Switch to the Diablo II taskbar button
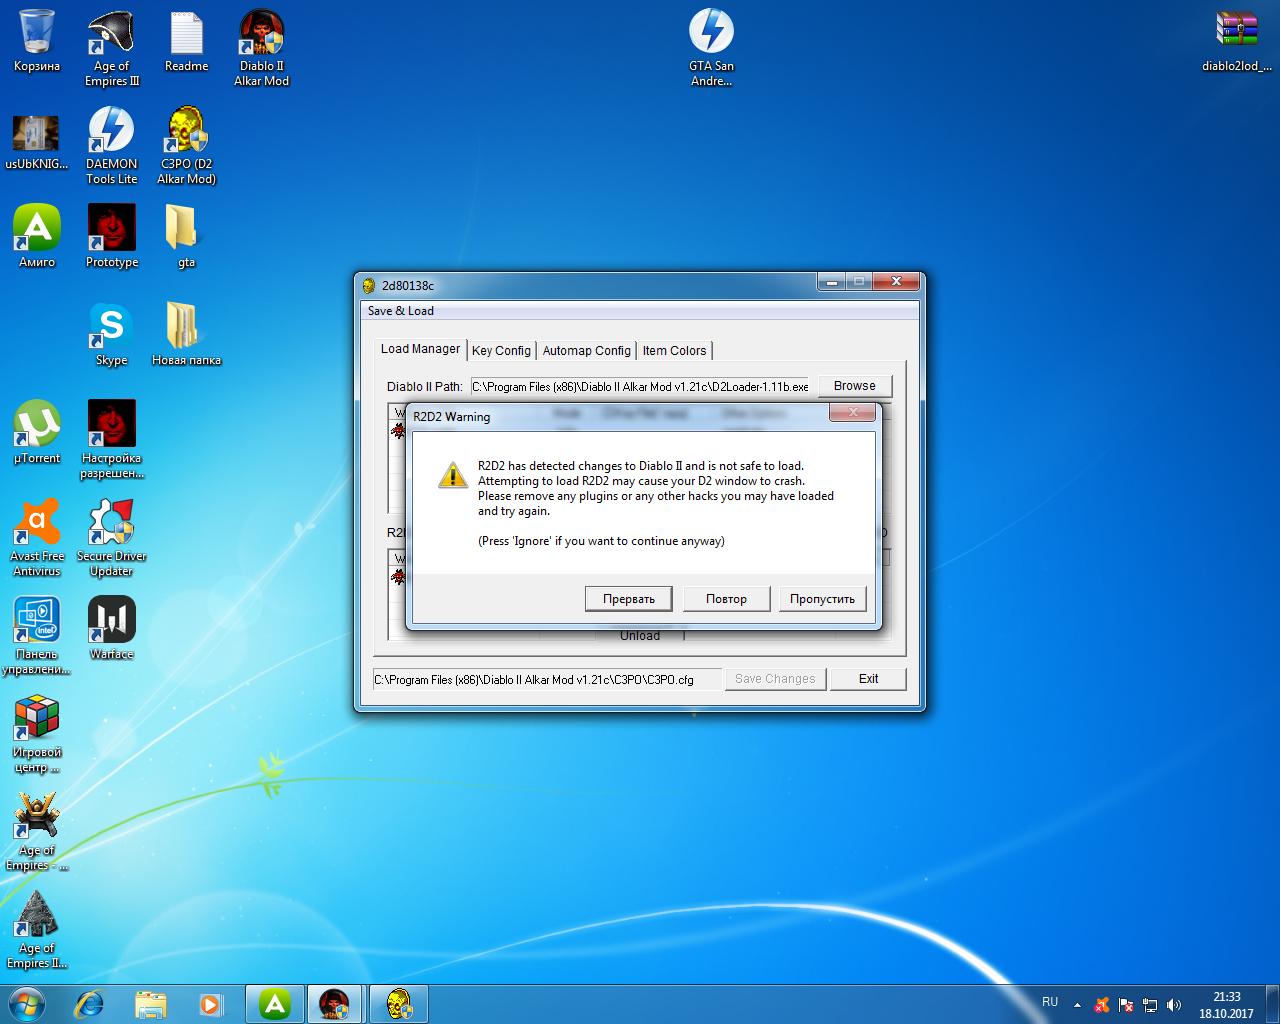 (x=335, y=1004)
